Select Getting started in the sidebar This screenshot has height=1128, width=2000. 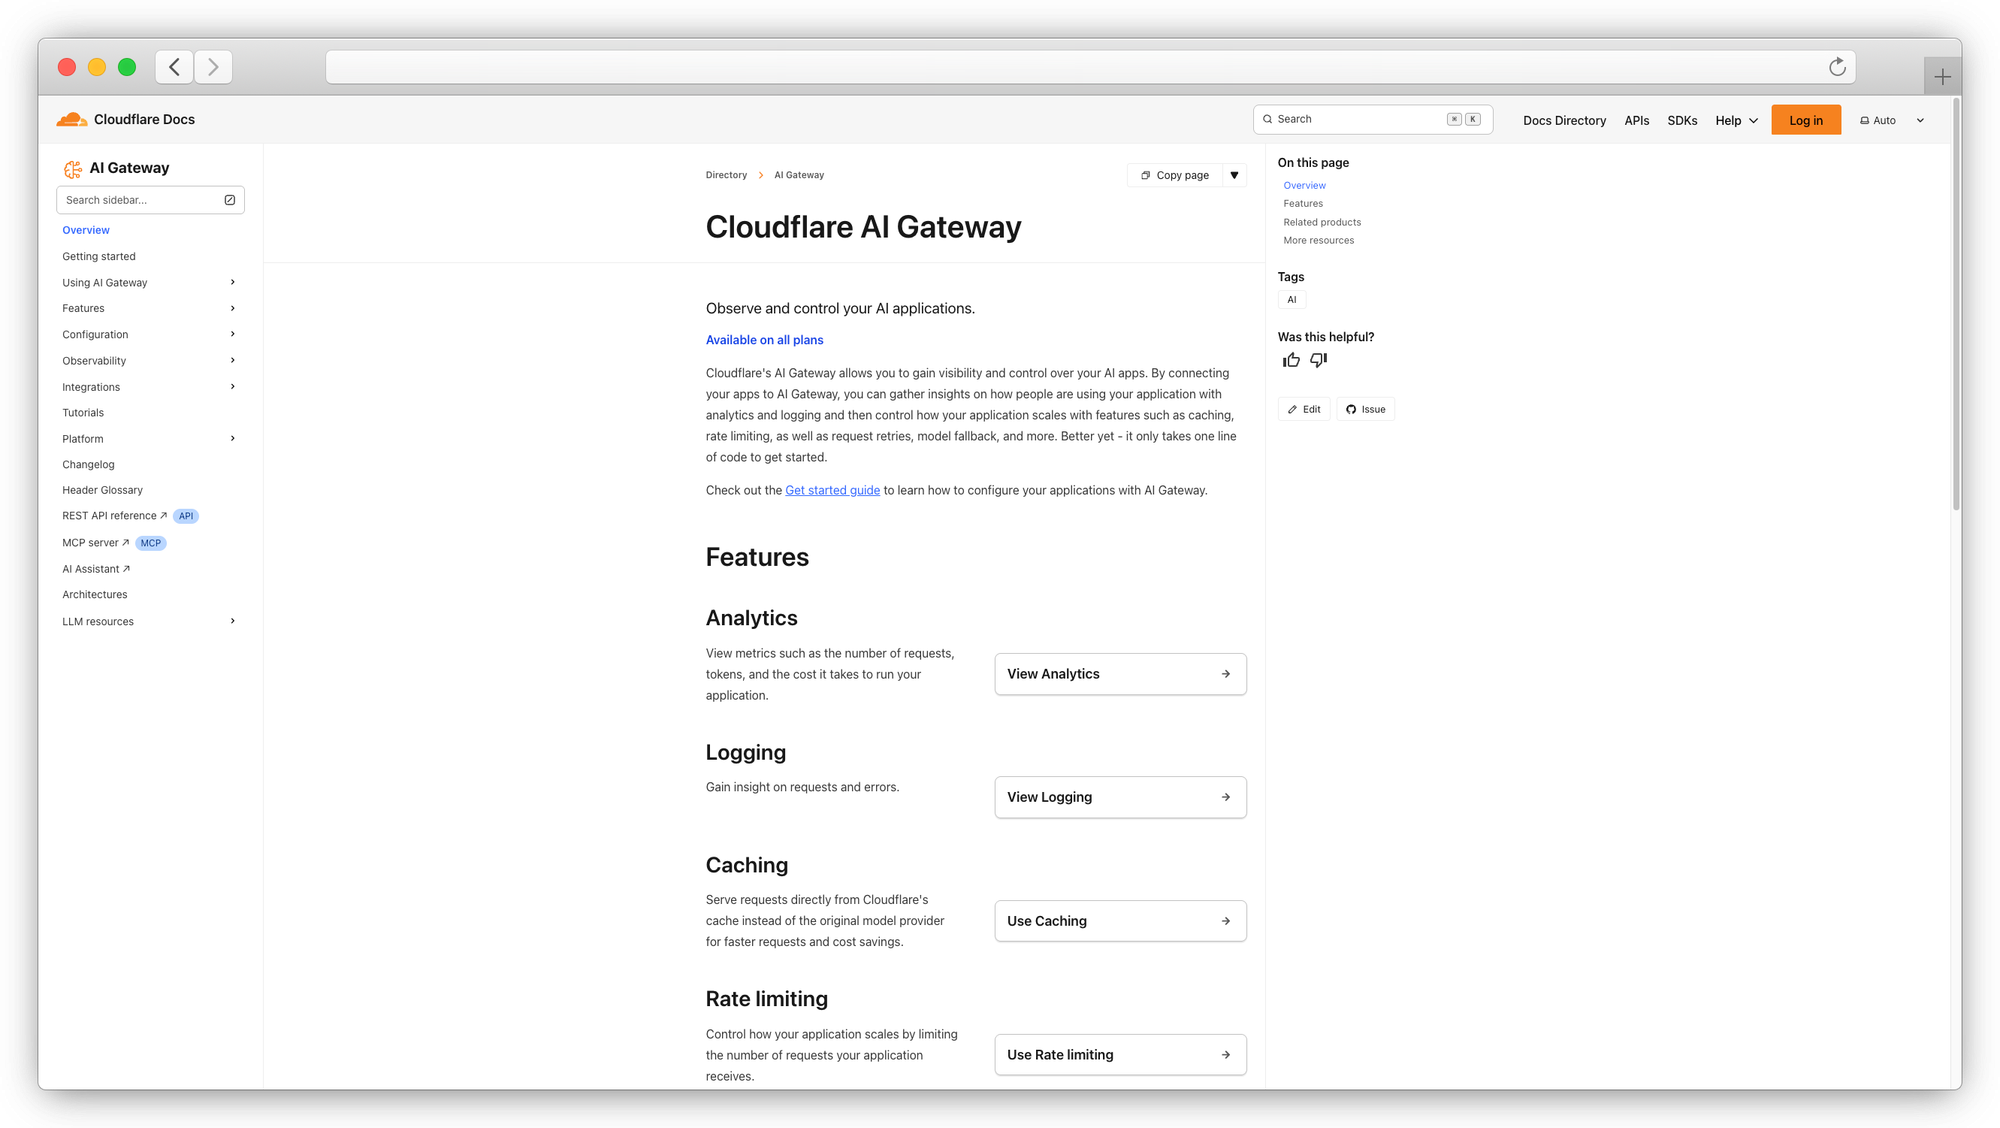99,257
